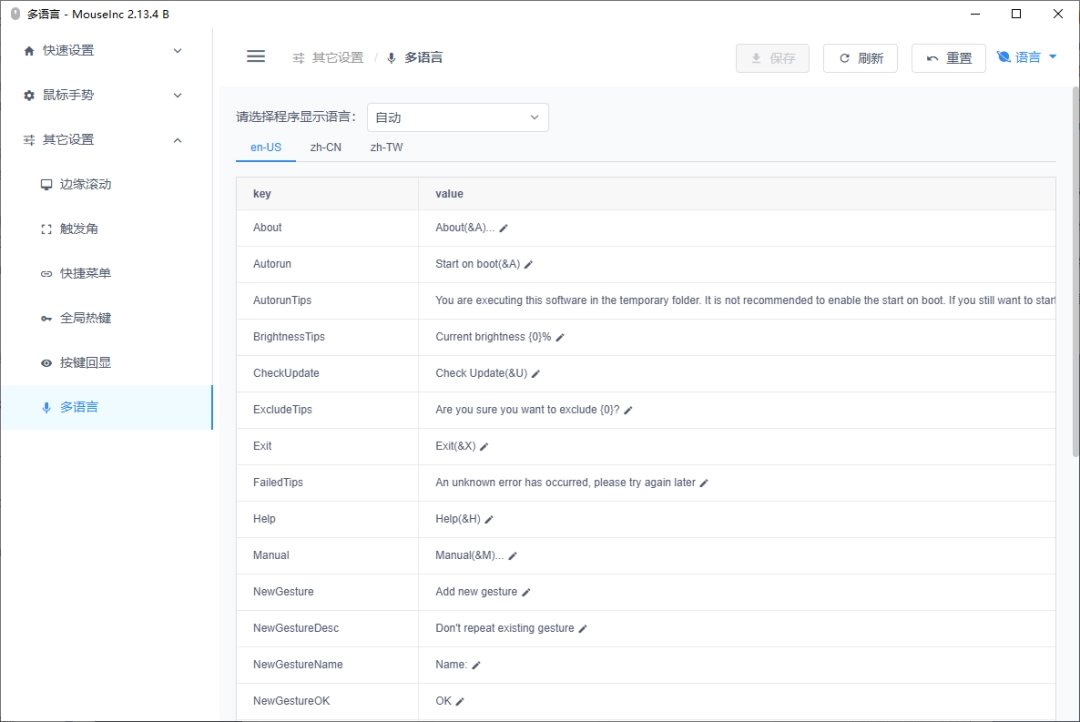Open the display language combo box showing 自动
The height and width of the screenshot is (722, 1080).
click(x=457, y=117)
